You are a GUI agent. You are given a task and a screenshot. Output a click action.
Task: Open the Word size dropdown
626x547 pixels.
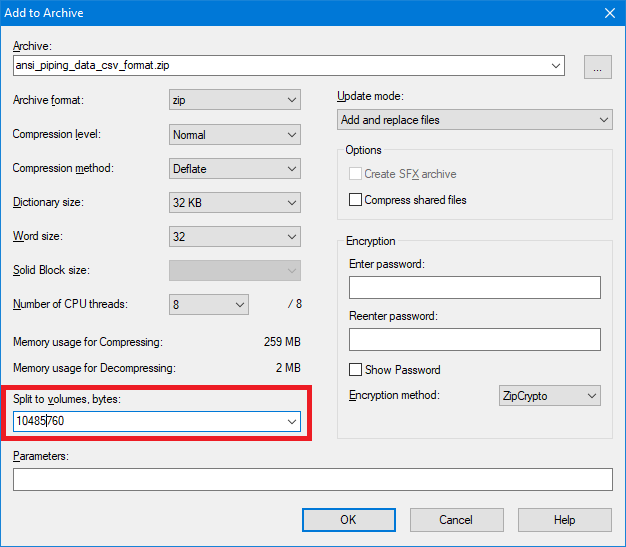[x=235, y=237]
